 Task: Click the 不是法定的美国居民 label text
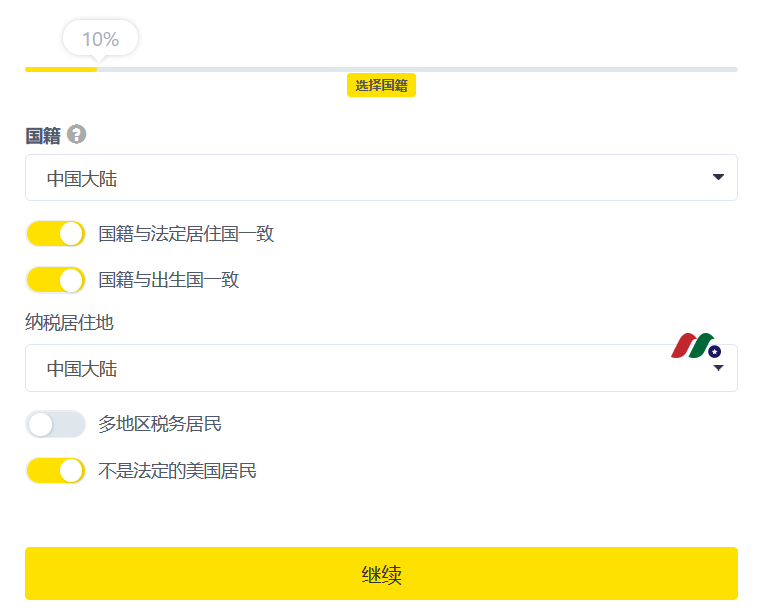pyautogui.click(x=178, y=471)
